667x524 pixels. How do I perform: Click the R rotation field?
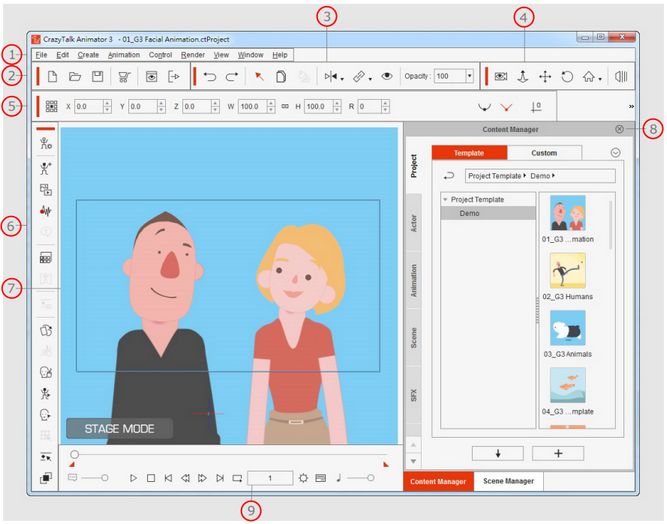point(370,106)
